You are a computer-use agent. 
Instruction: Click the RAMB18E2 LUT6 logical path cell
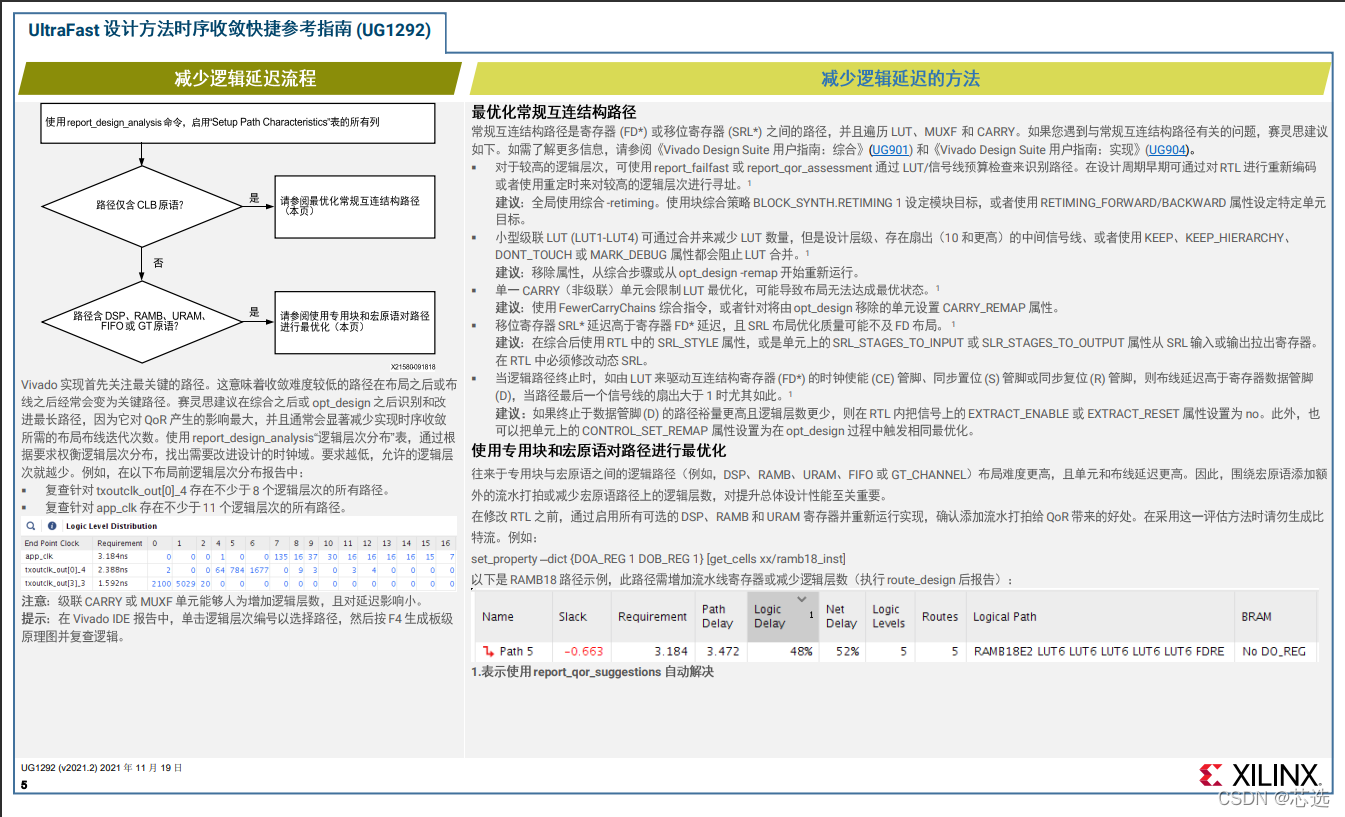1098,651
